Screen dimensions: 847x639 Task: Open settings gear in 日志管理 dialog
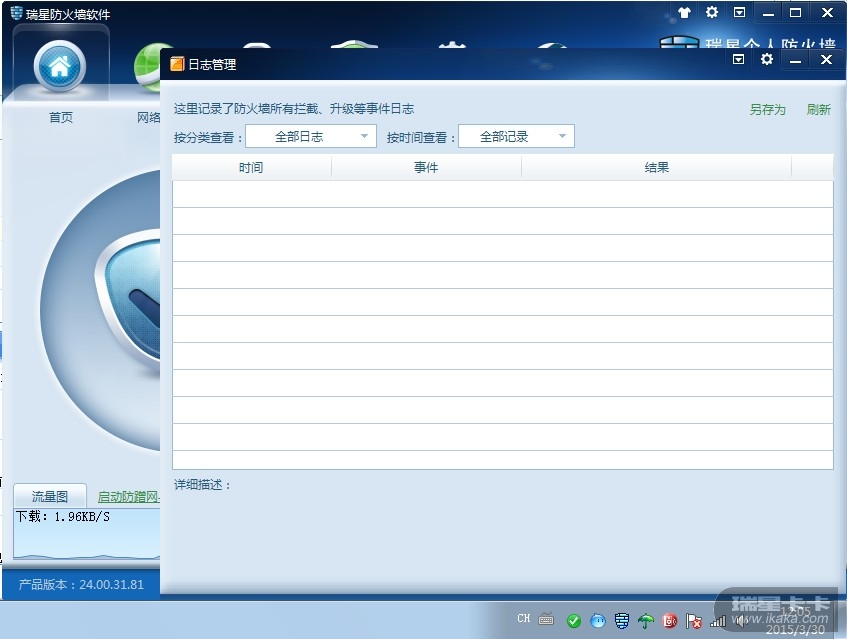click(767, 59)
